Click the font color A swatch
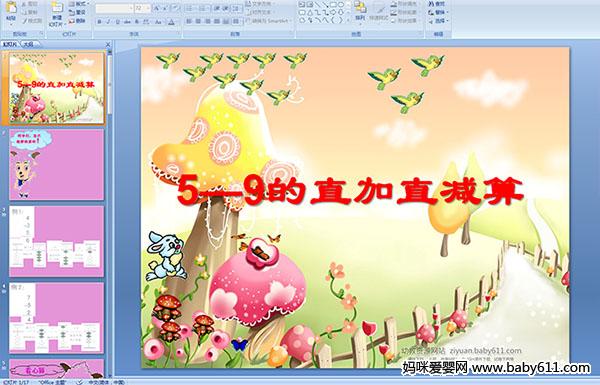 (171, 22)
